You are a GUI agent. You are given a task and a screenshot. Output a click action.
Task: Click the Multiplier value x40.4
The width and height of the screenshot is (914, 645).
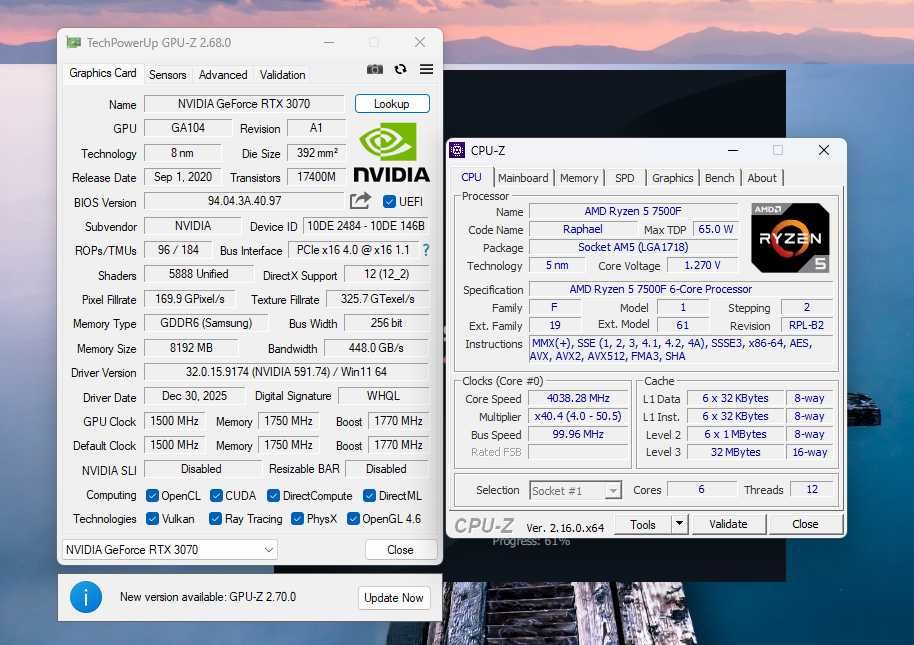pos(578,417)
